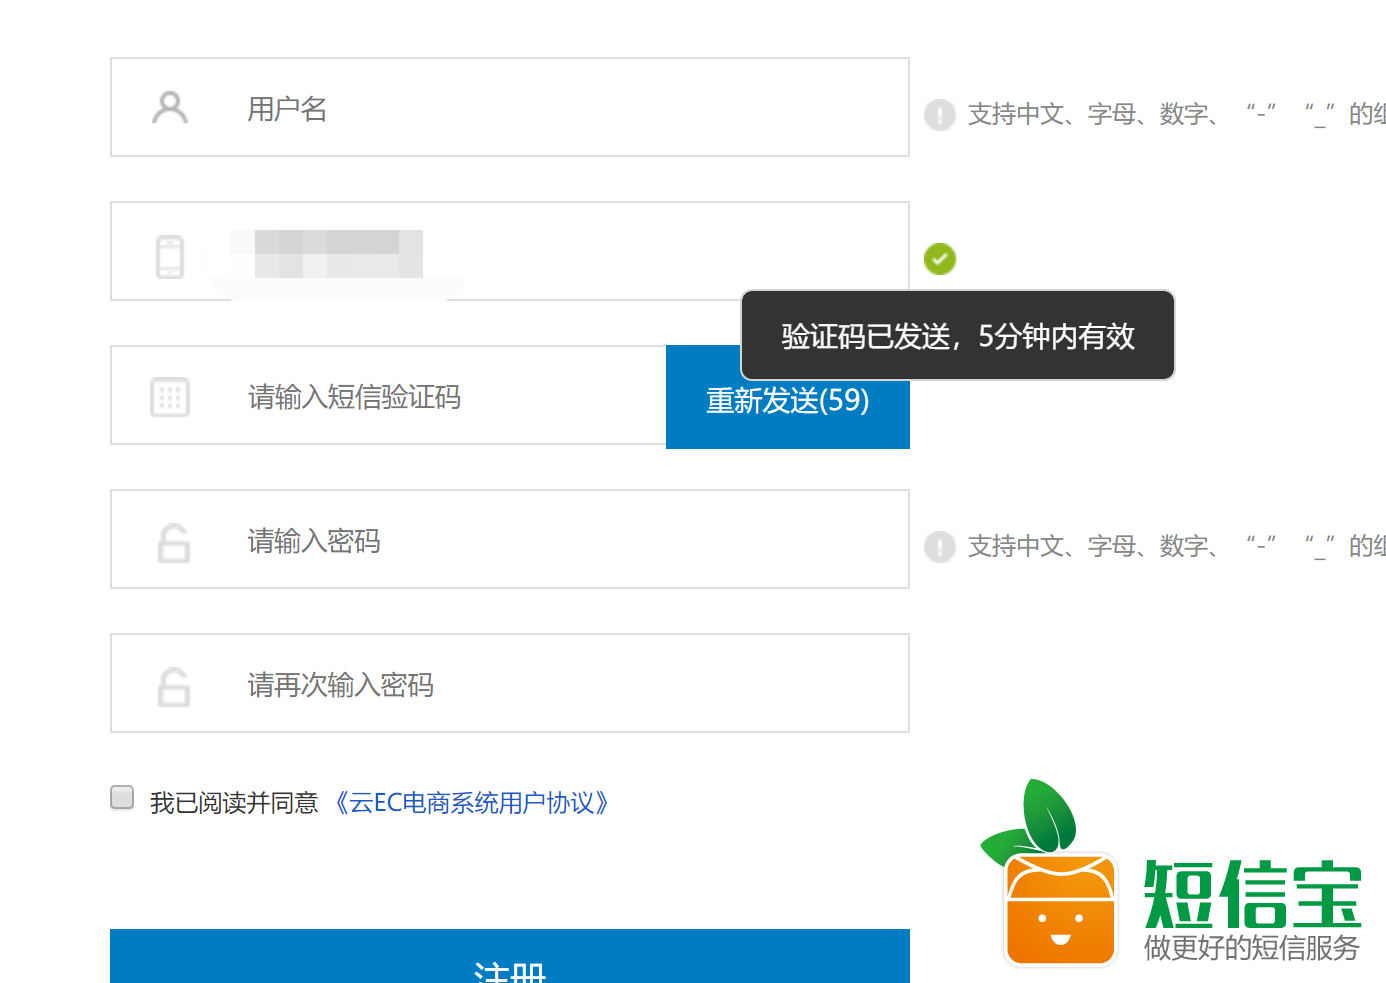
Task: Click the info icon beside username hint
Action: click(x=939, y=115)
